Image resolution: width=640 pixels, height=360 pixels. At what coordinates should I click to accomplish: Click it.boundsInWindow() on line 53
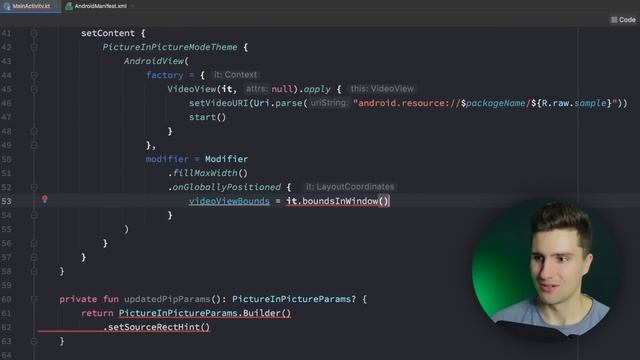click(x=338, y=201)
